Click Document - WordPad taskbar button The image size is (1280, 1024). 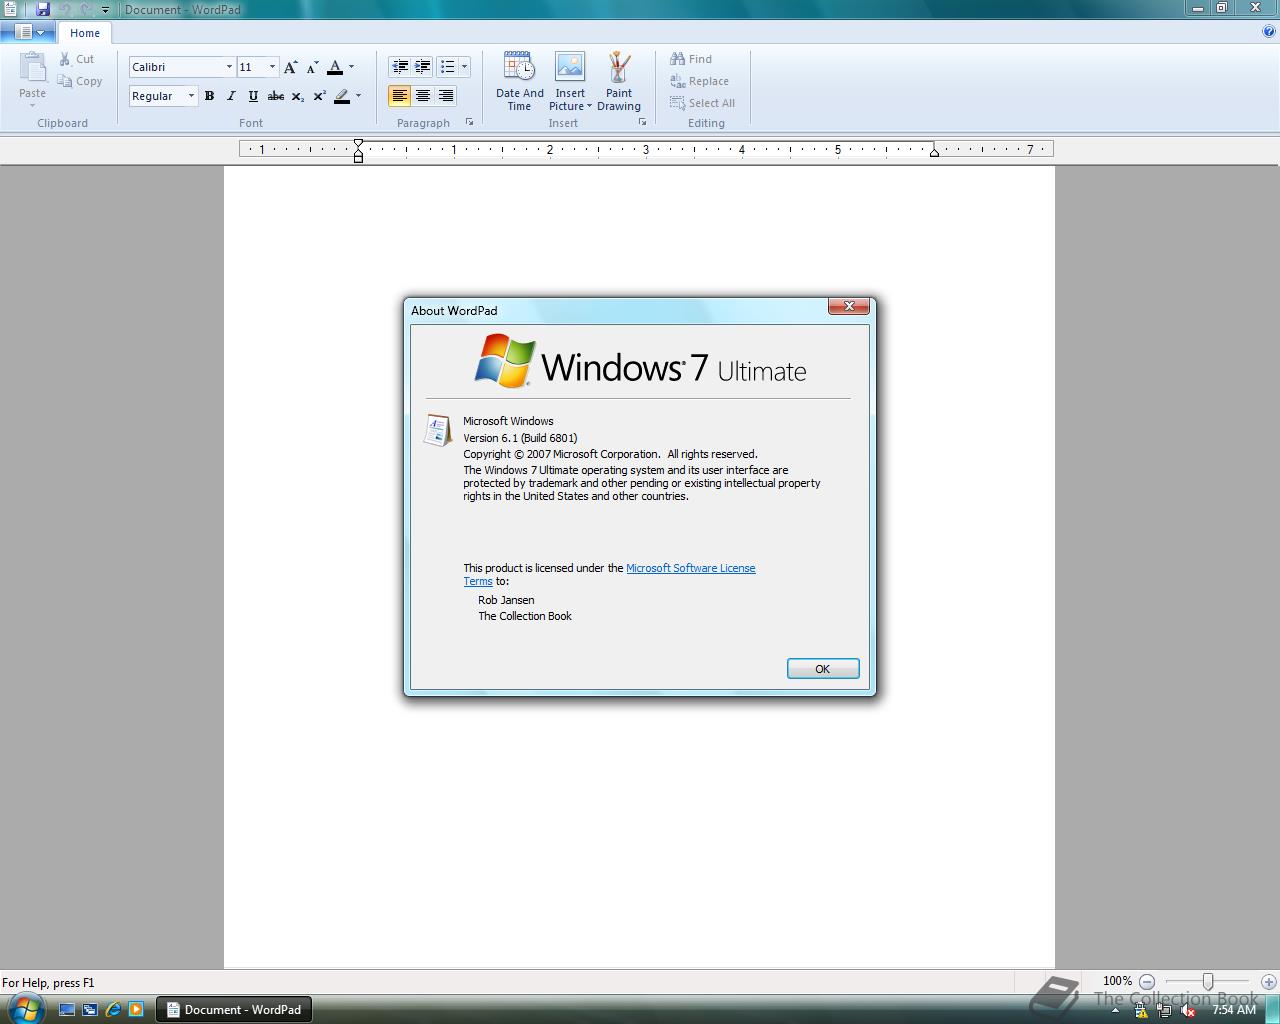(233, 1010)
